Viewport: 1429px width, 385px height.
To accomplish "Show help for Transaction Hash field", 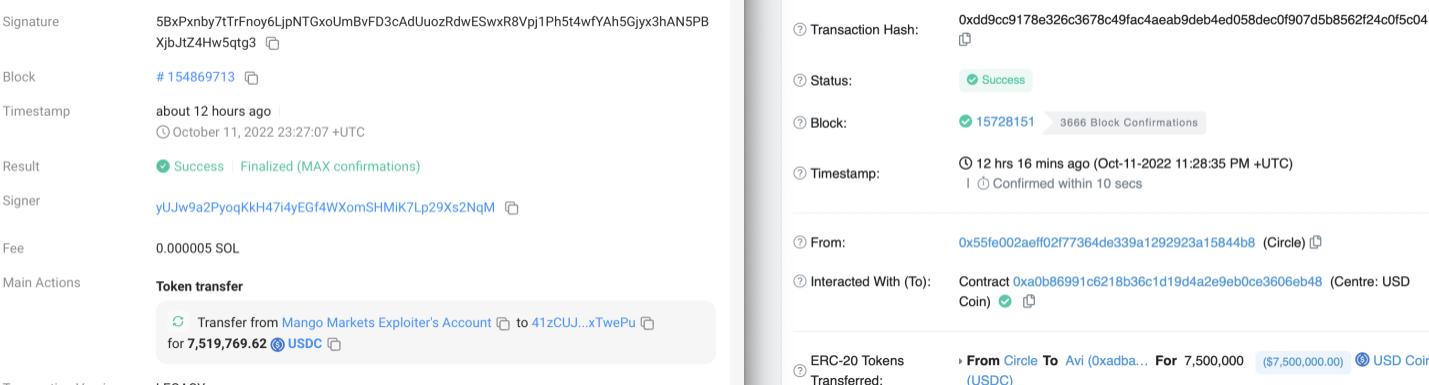I will pos(800,30).
